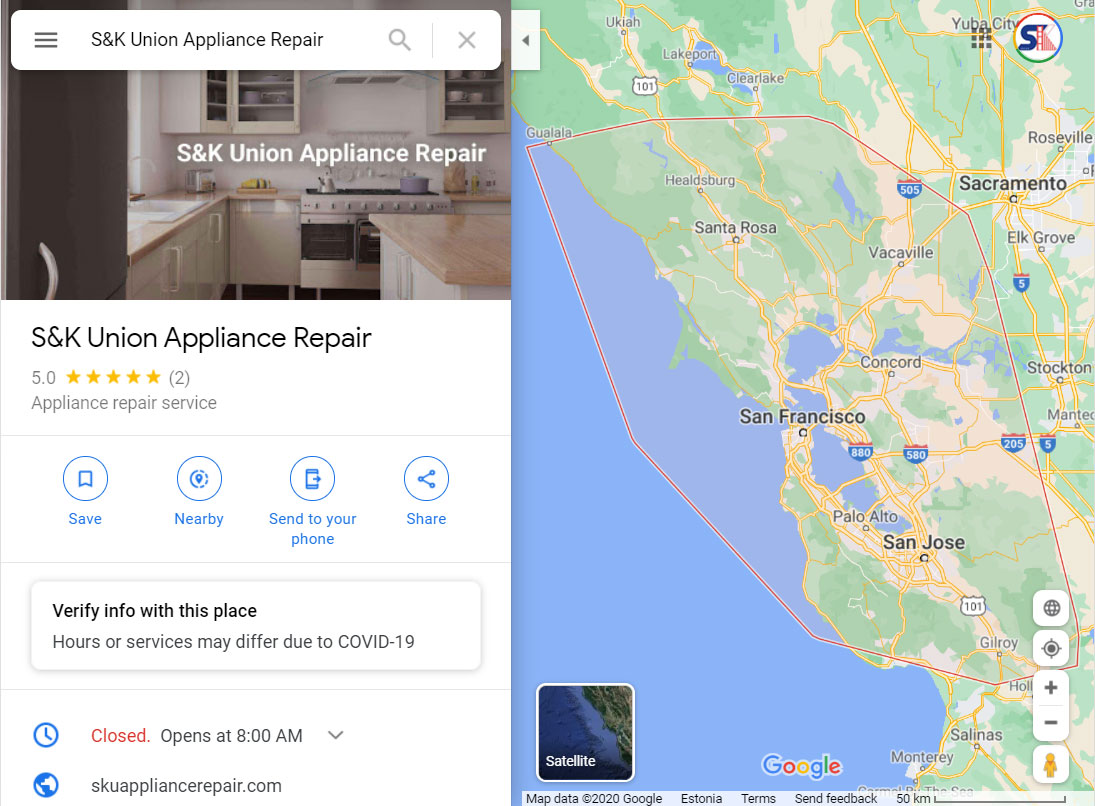Click the Share icon

click(x=426, y=478)
